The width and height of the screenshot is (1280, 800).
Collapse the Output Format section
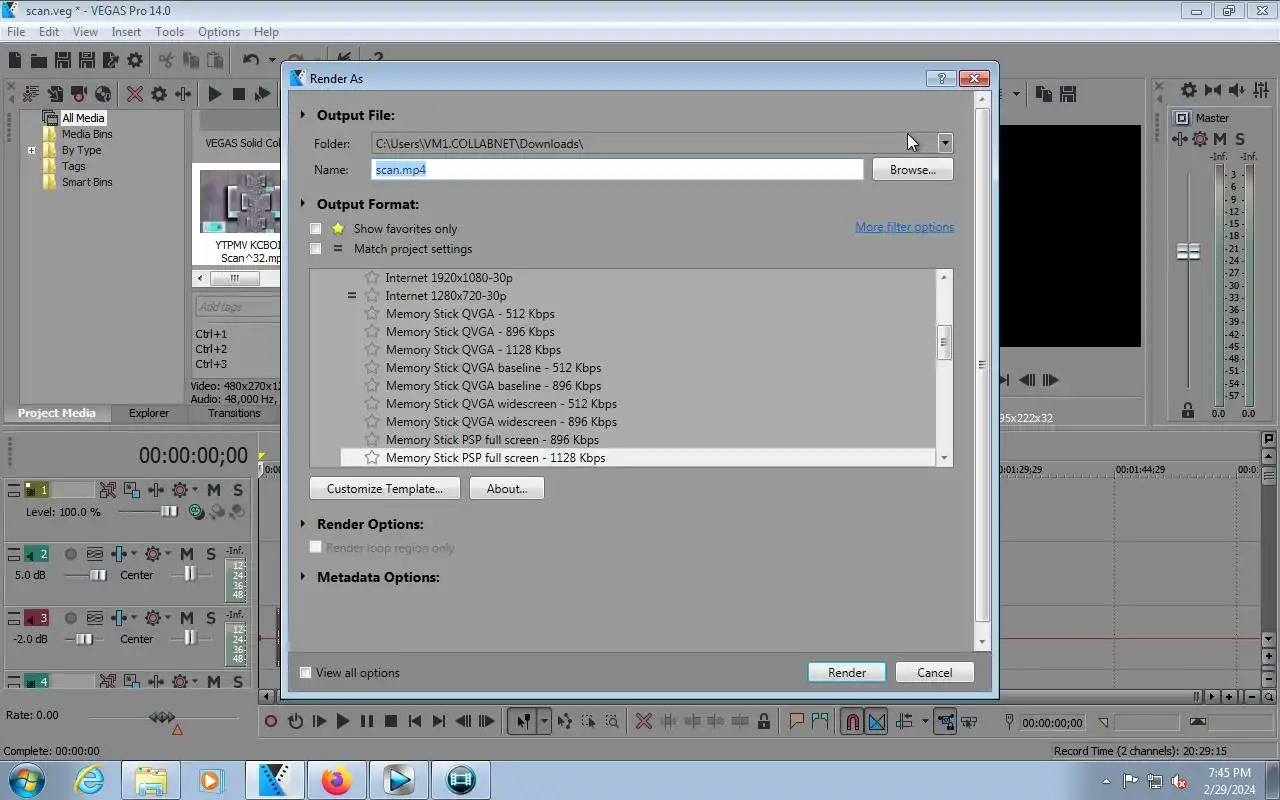(x=303, y=204)
